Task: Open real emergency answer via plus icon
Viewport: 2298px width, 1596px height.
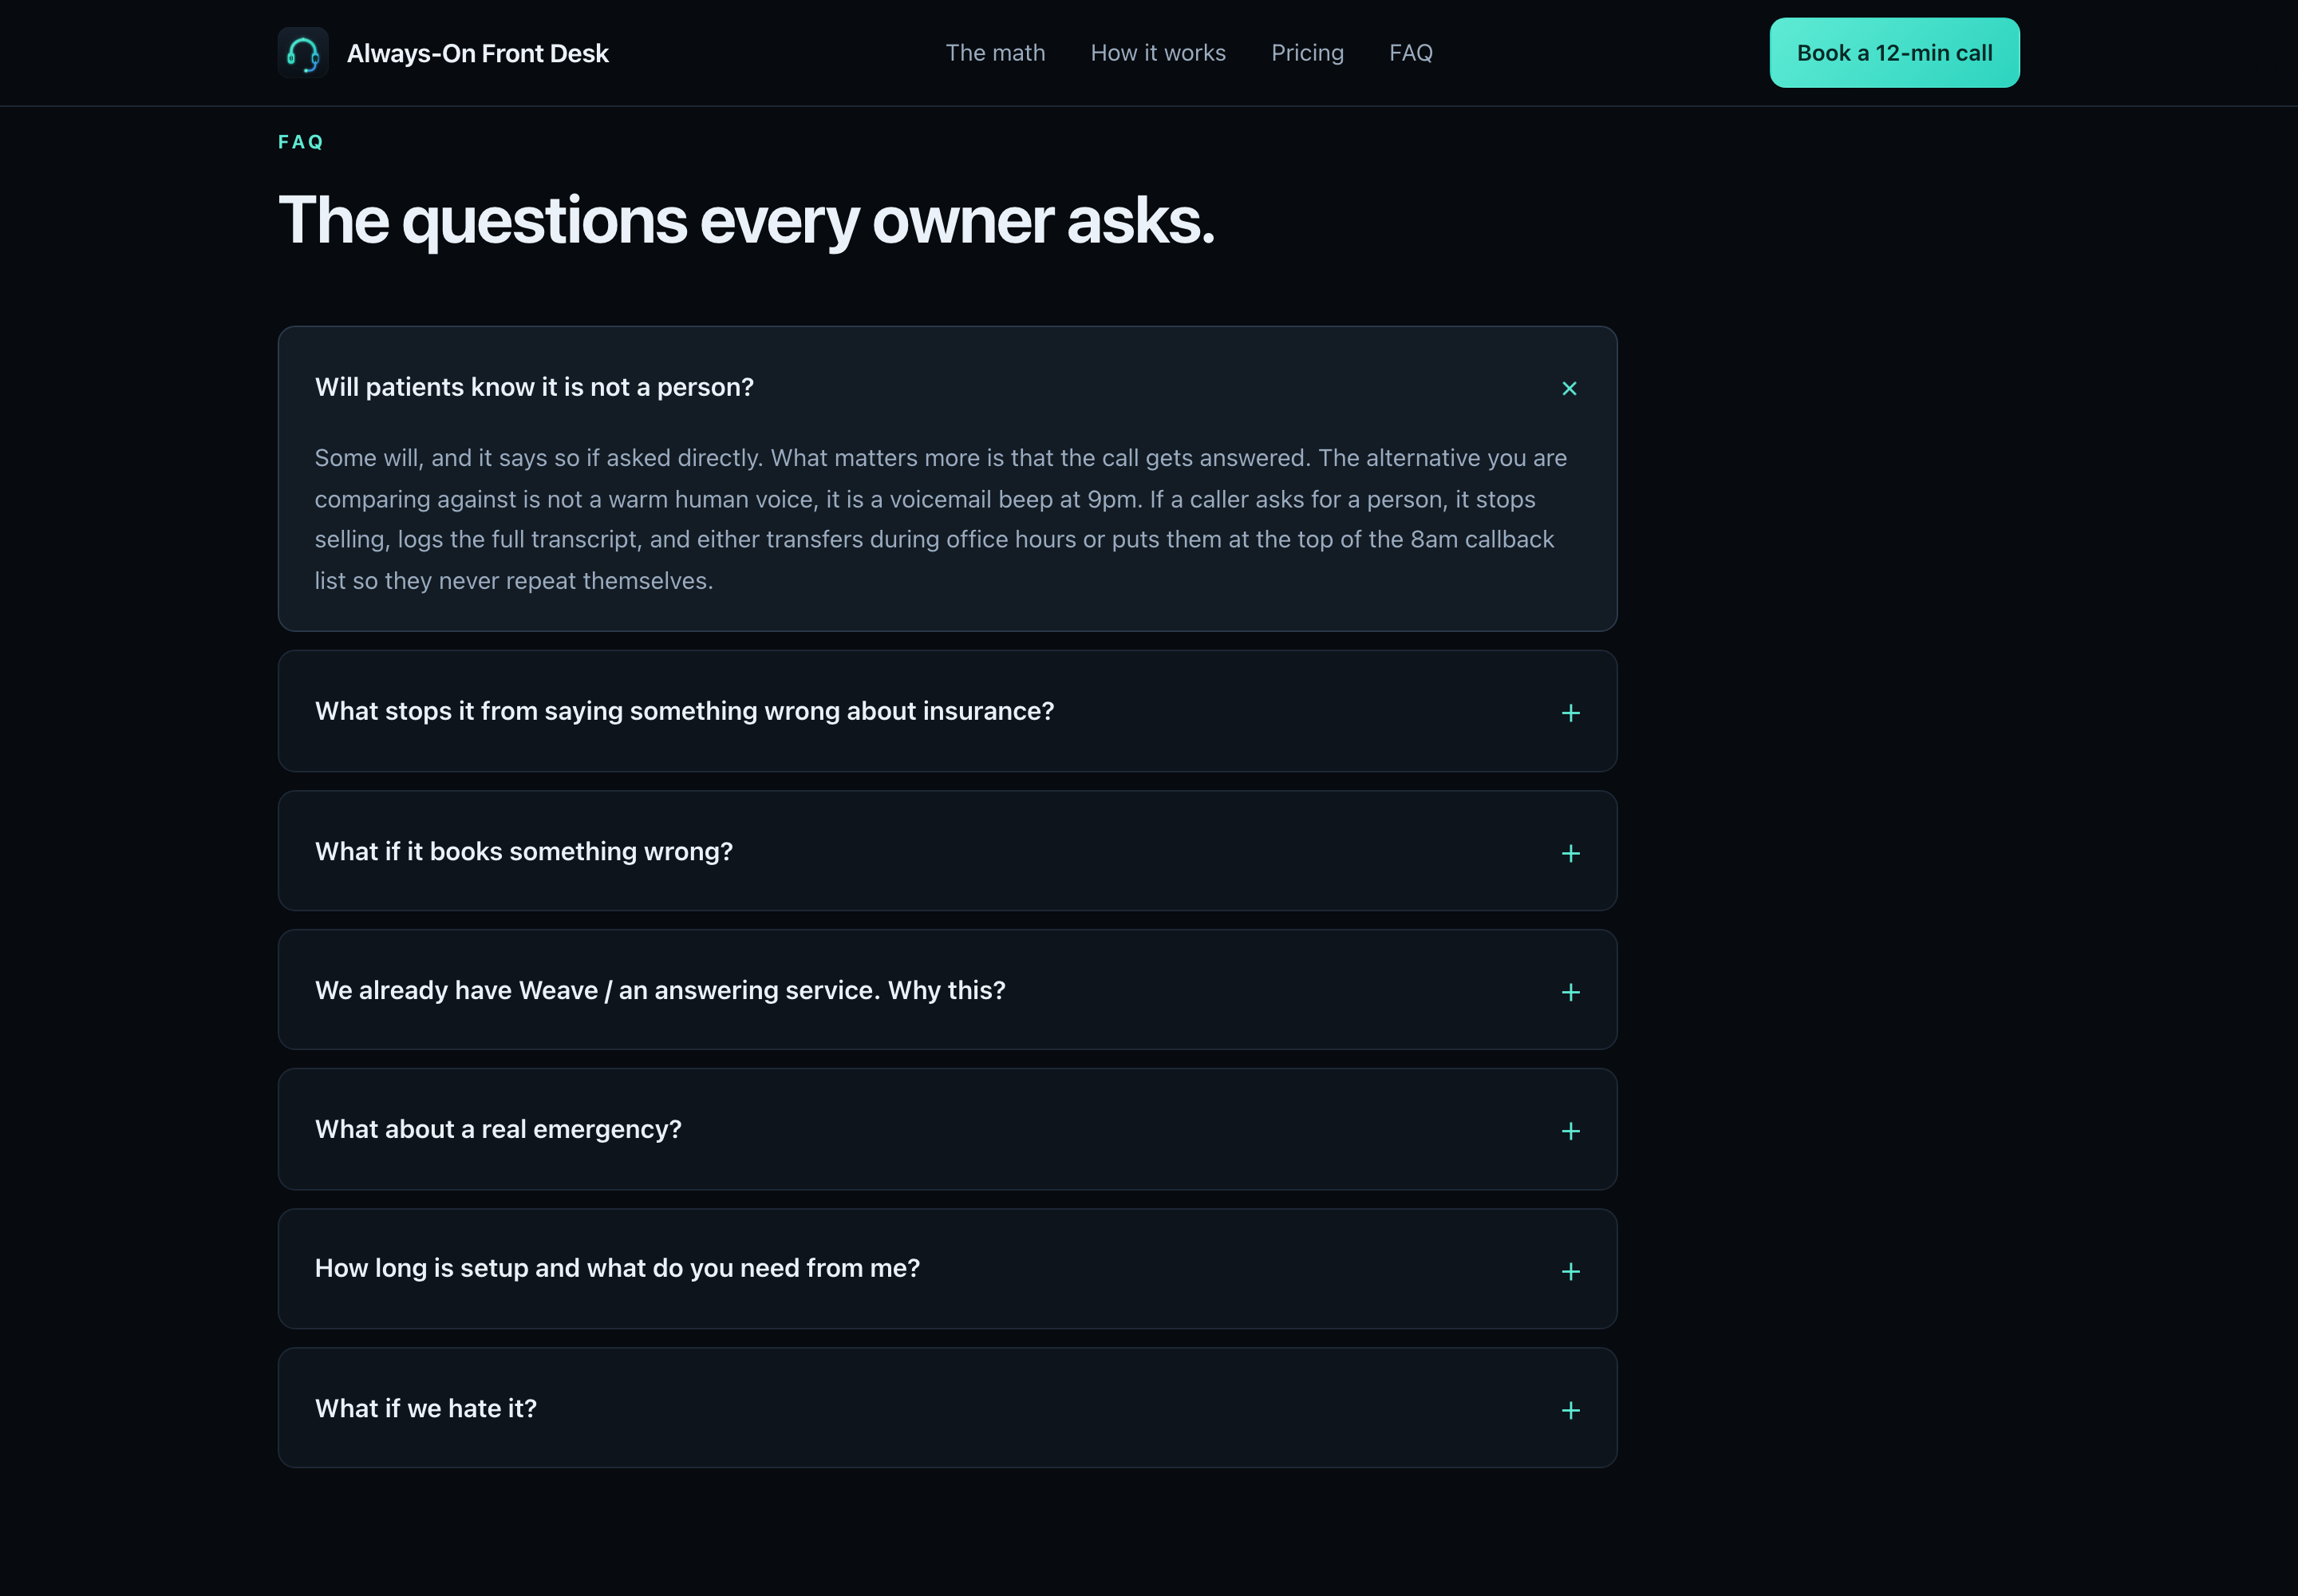Action: tap(1570, 1131)
